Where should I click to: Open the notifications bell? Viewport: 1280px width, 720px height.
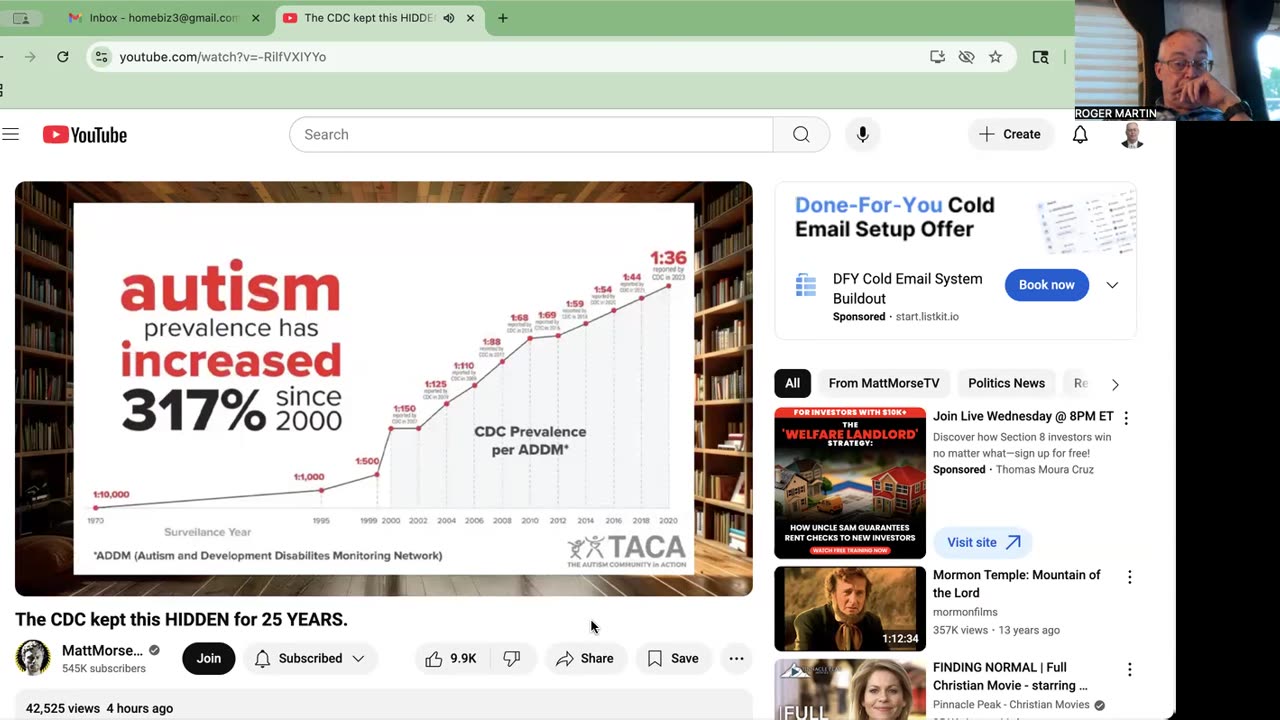(x=1080, y=134)
